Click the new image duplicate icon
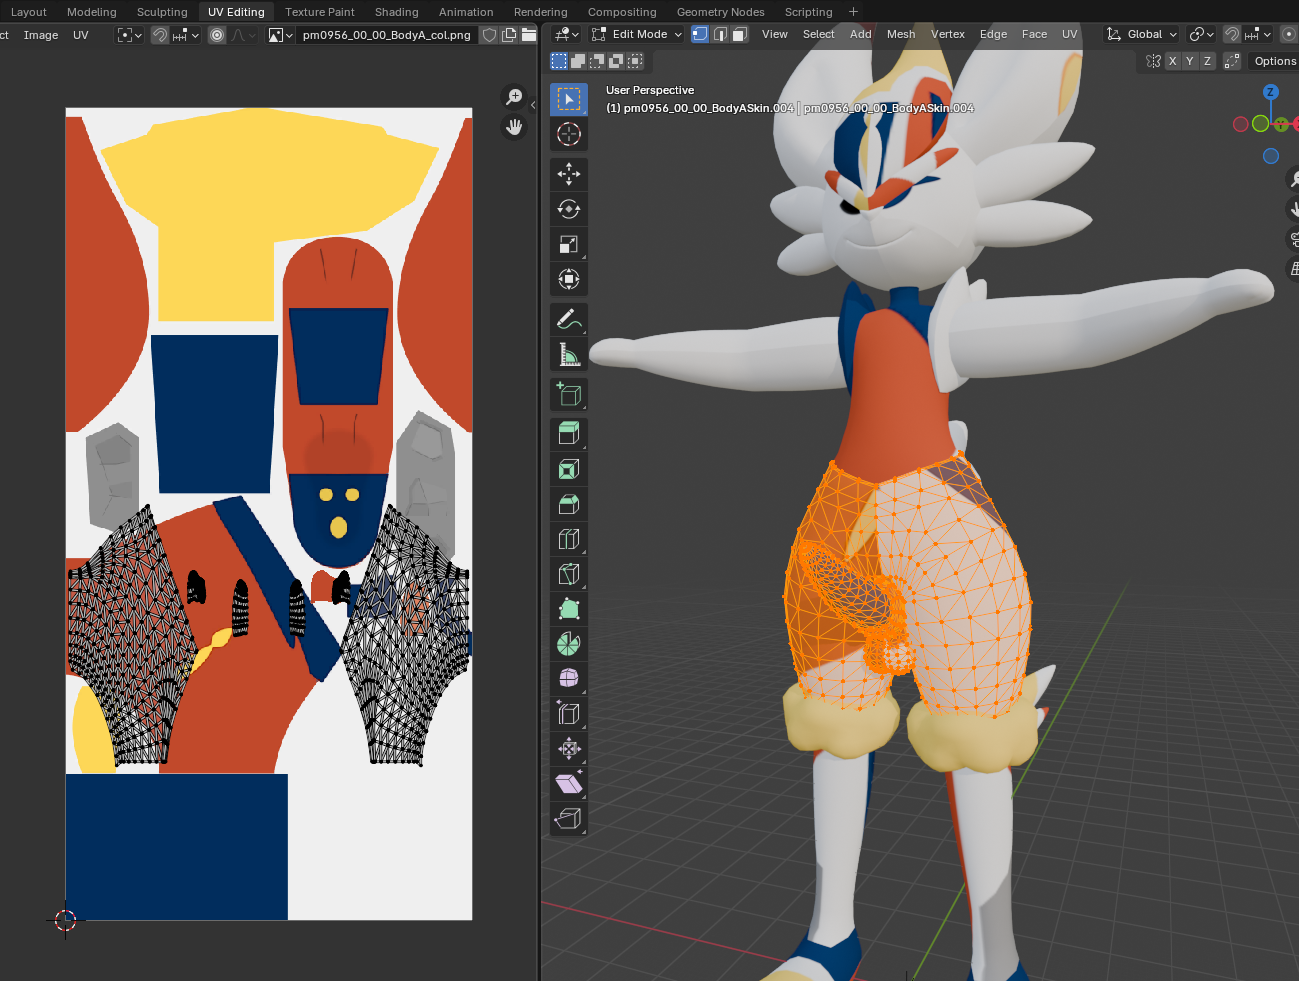This screenshot has width=1299, height=981. [509, 35]
